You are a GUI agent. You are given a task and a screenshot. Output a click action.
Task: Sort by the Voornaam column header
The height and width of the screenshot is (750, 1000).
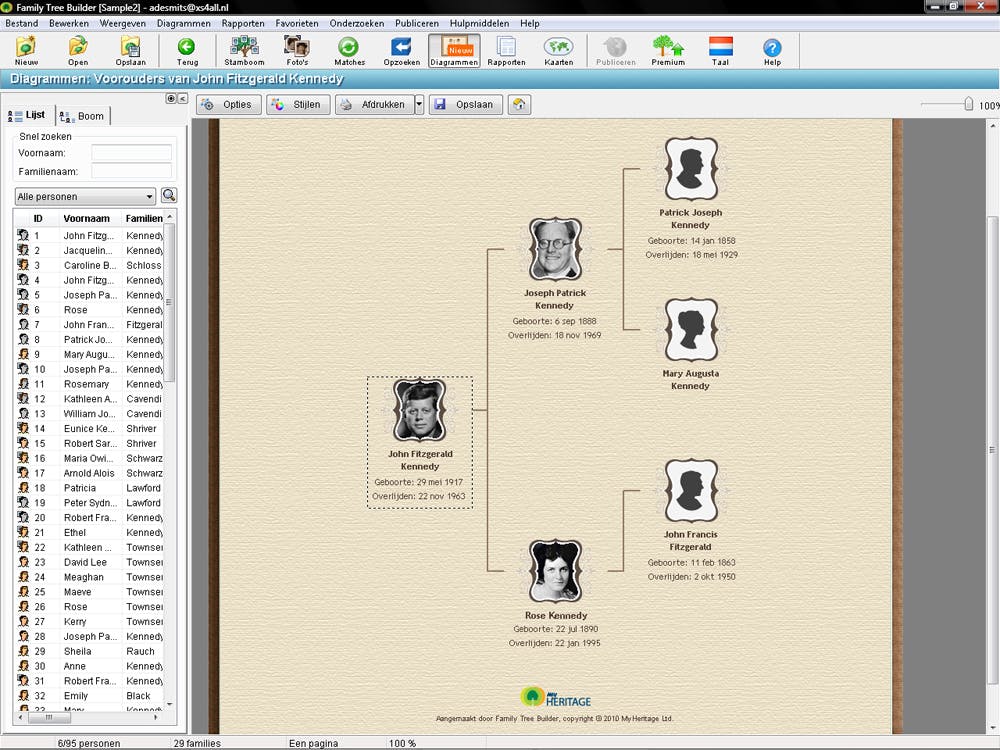click(x=89, y=218)
